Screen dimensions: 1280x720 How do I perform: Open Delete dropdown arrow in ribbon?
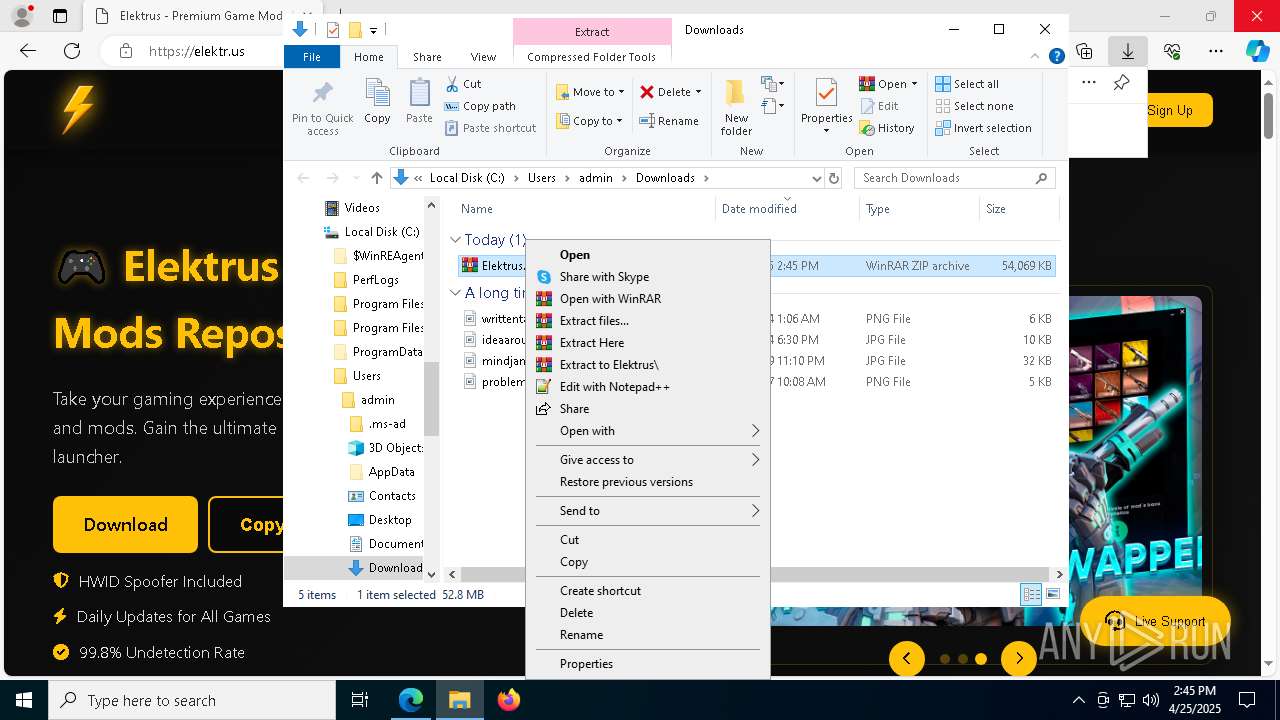698,92
